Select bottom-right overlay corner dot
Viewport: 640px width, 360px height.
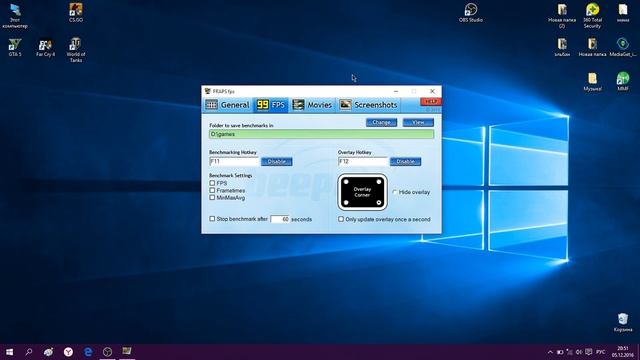coord(379,202)
